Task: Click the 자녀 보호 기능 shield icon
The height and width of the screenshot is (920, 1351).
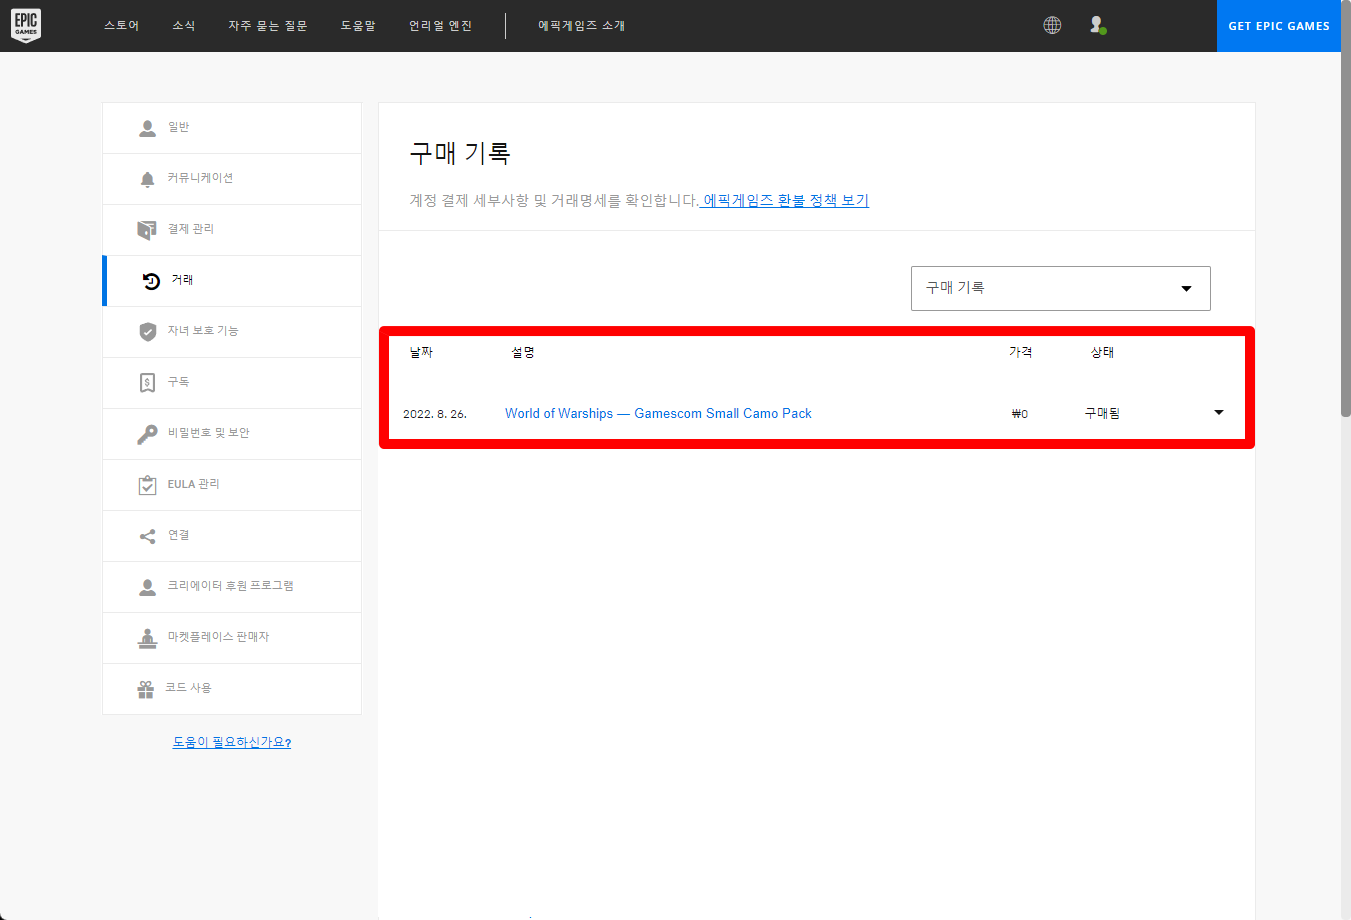Action: [x=147, y=332]
